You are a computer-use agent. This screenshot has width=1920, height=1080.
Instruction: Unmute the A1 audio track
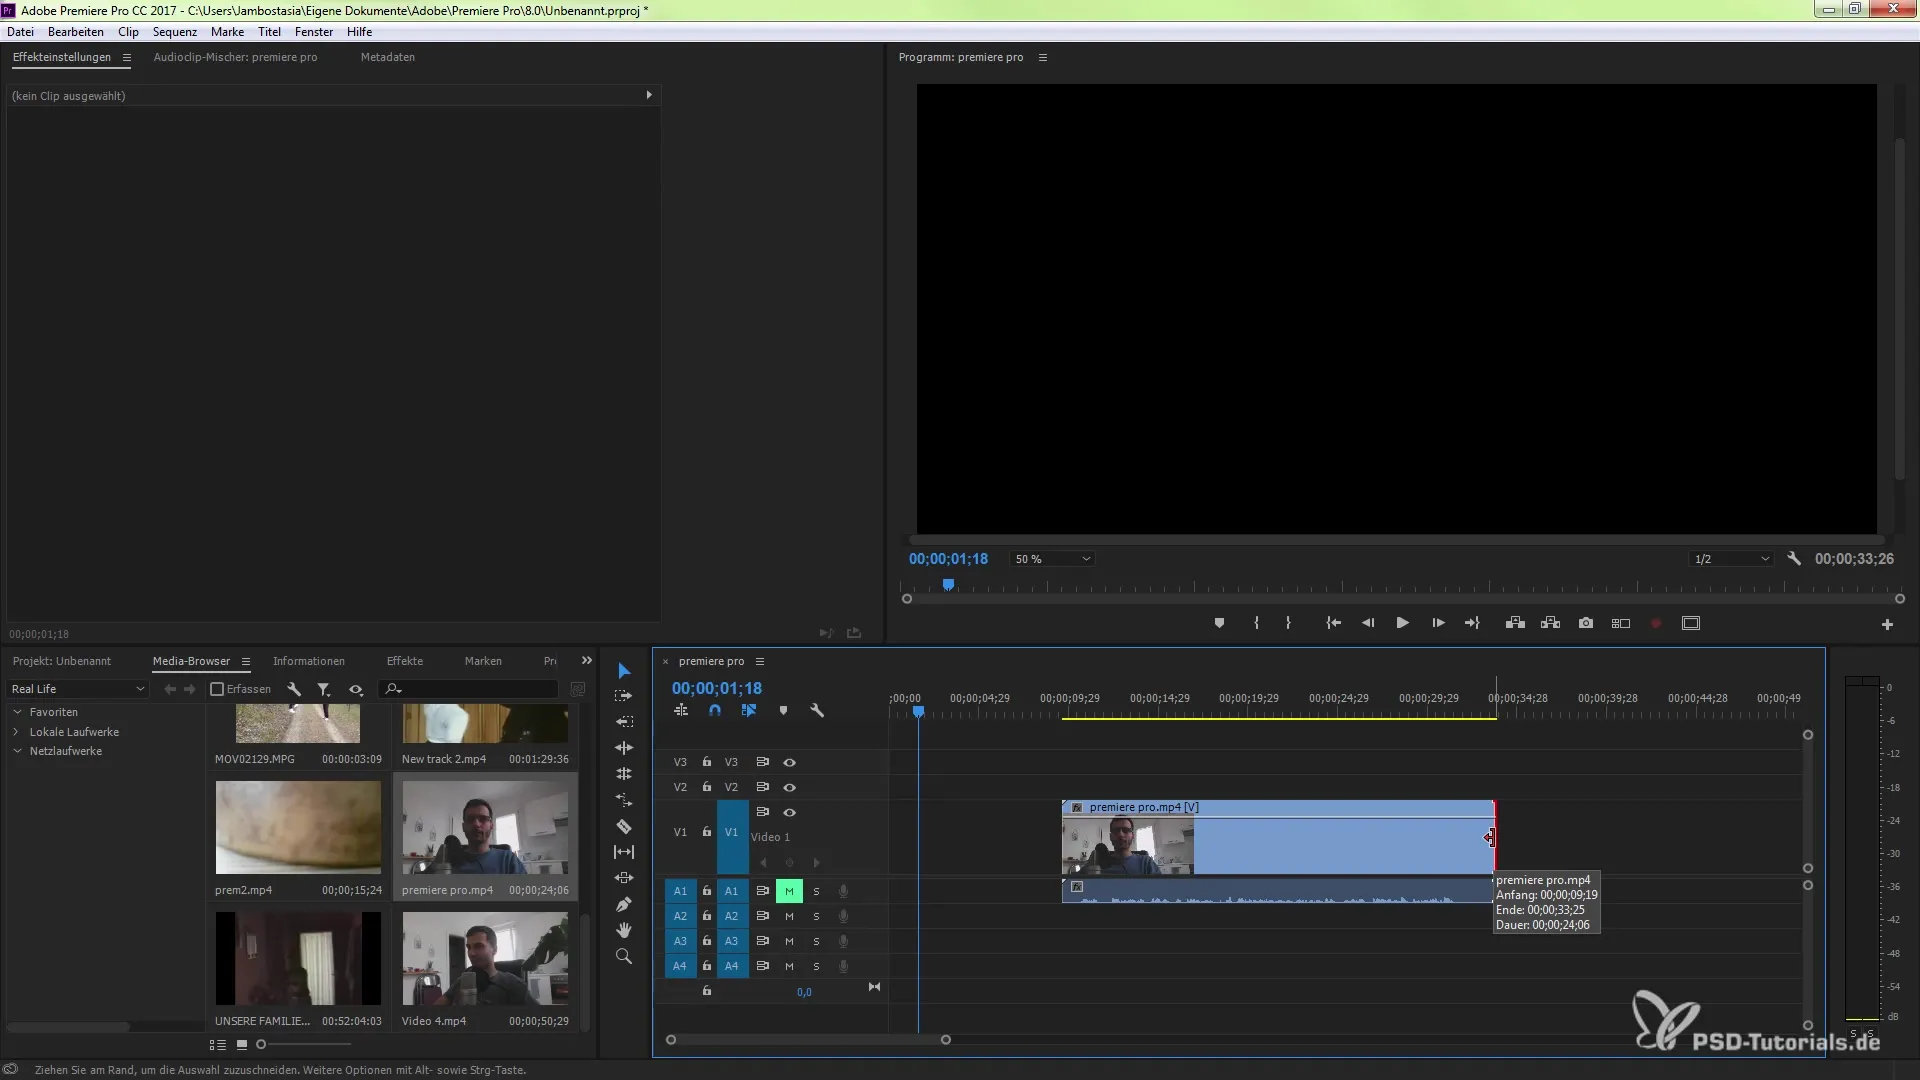[789, 891]
